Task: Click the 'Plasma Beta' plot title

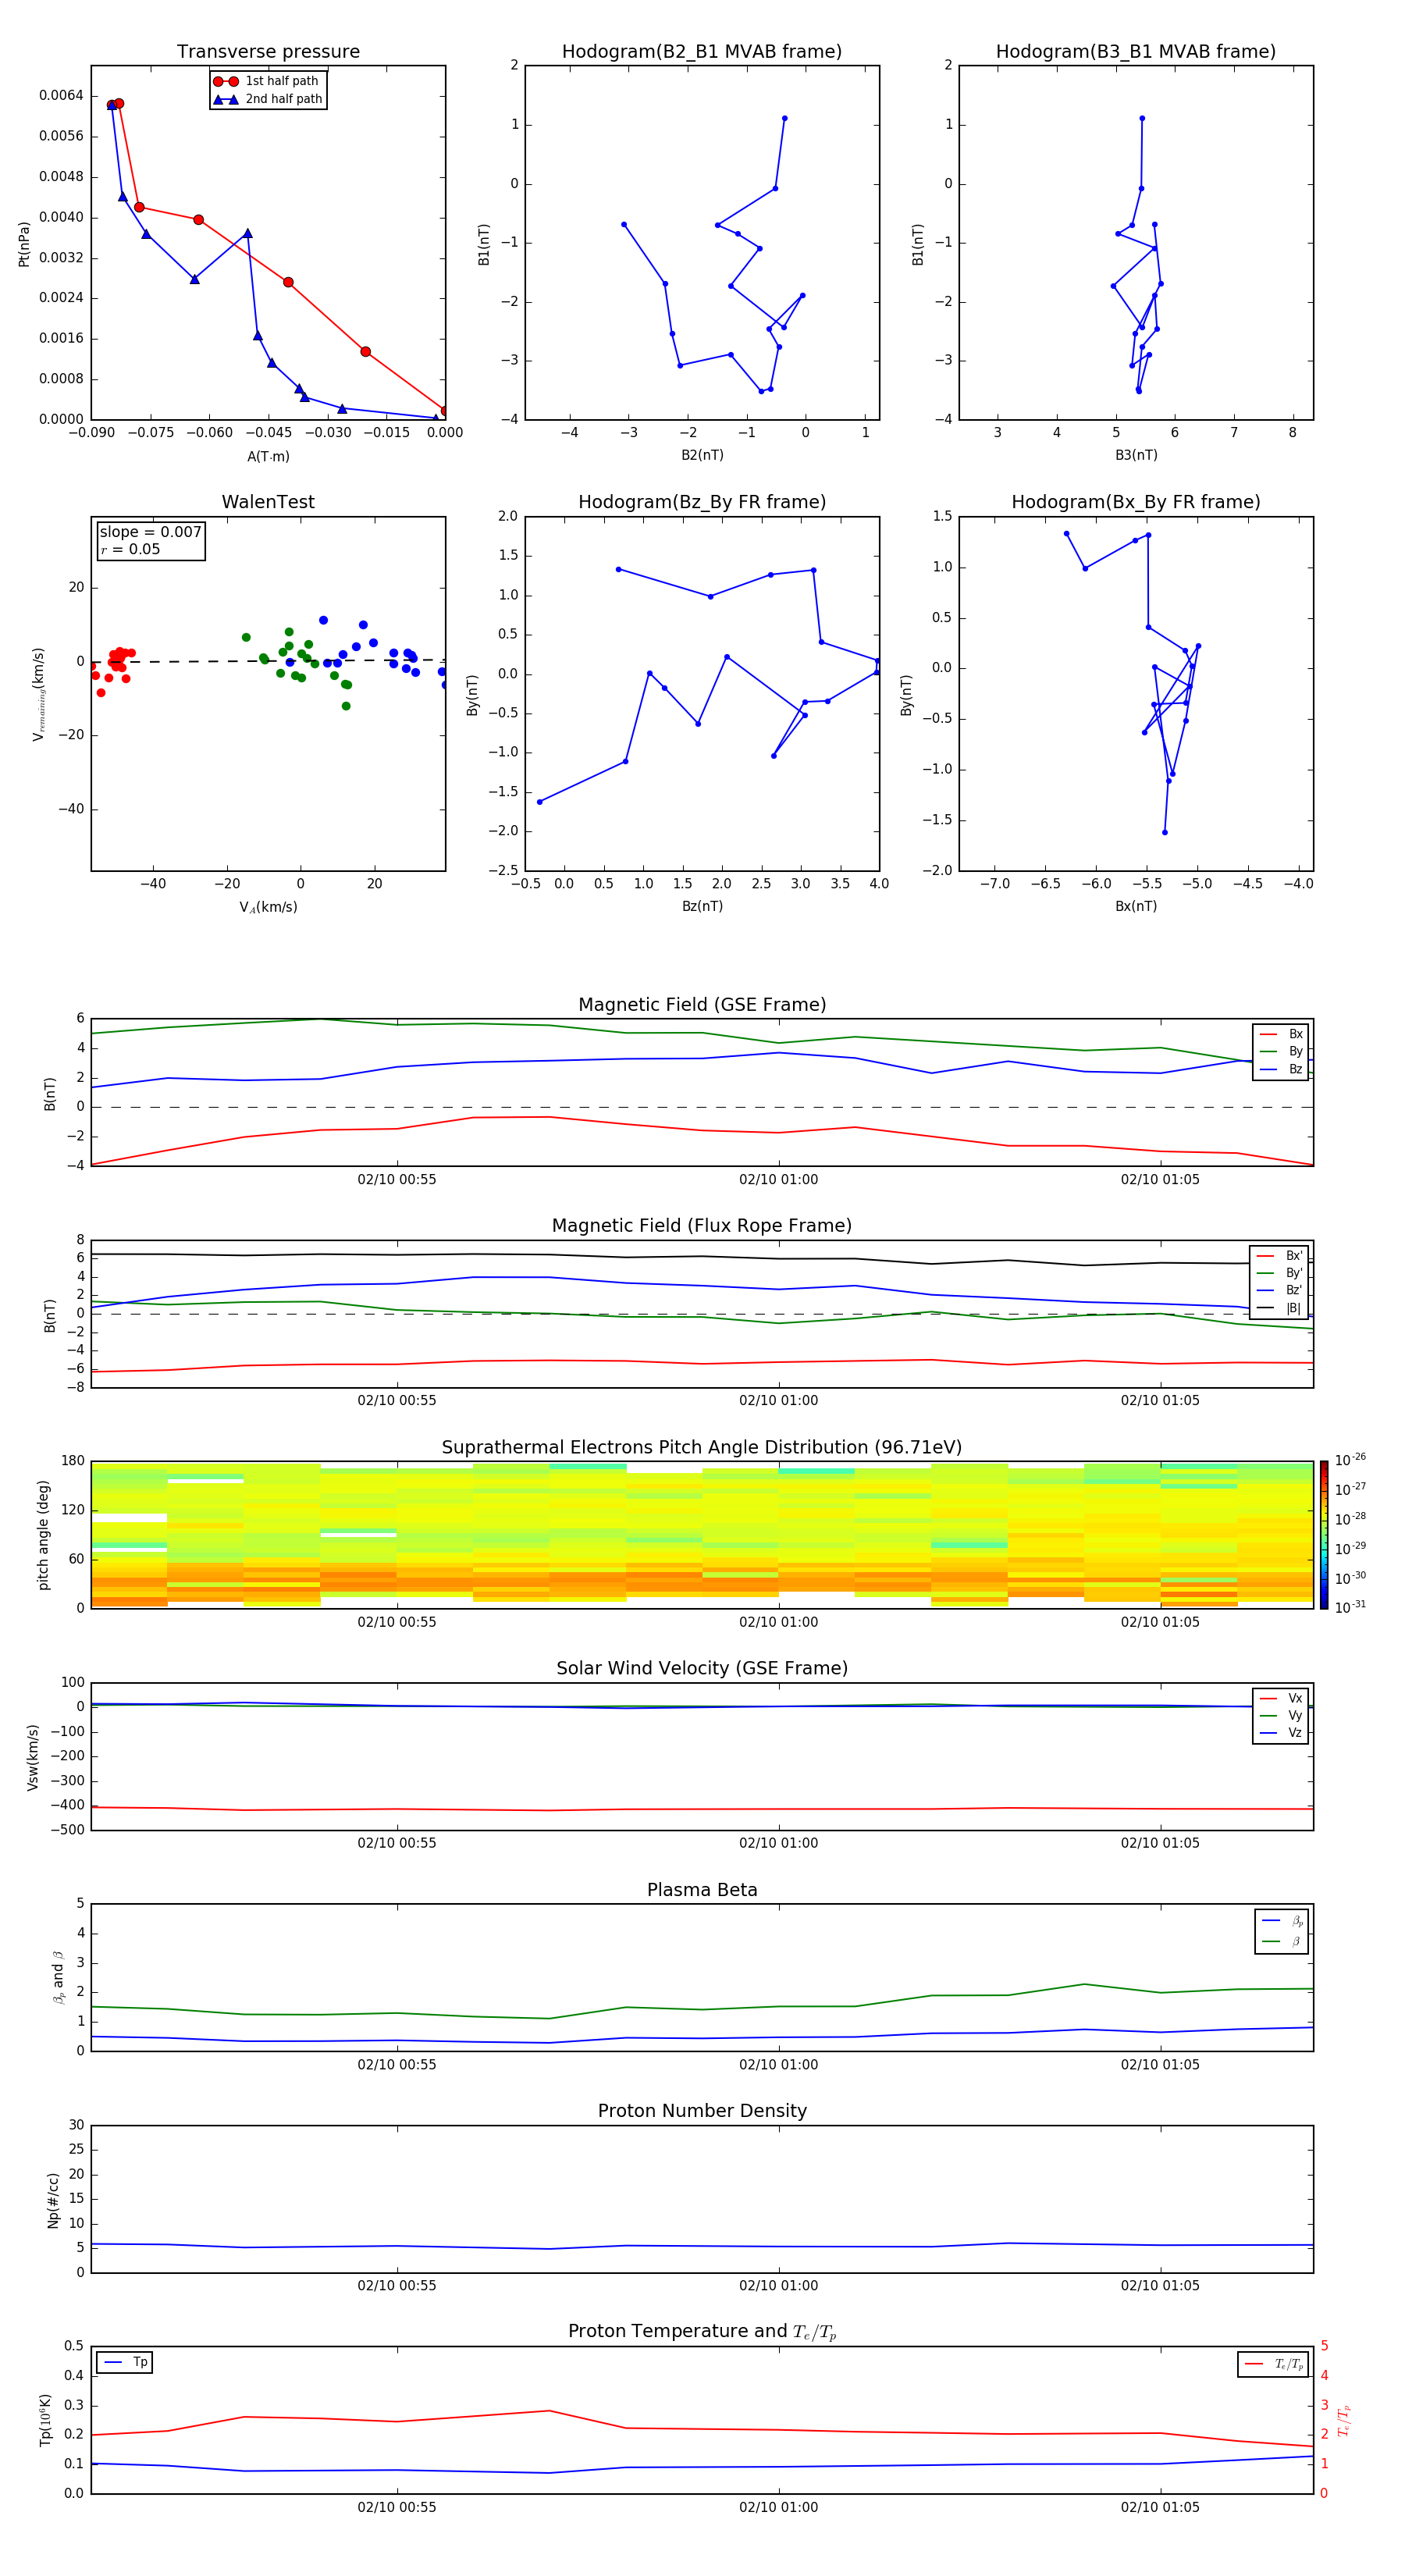Action: [702, 1891]
